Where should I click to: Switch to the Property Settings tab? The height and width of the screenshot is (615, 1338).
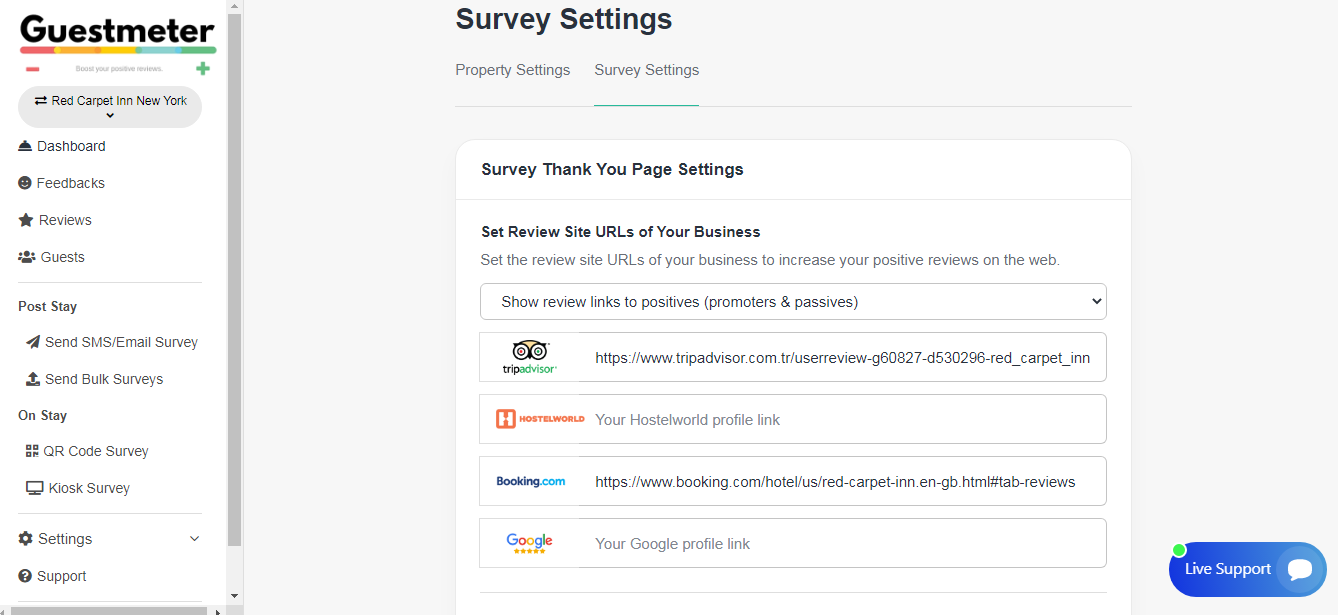(512, 70)
